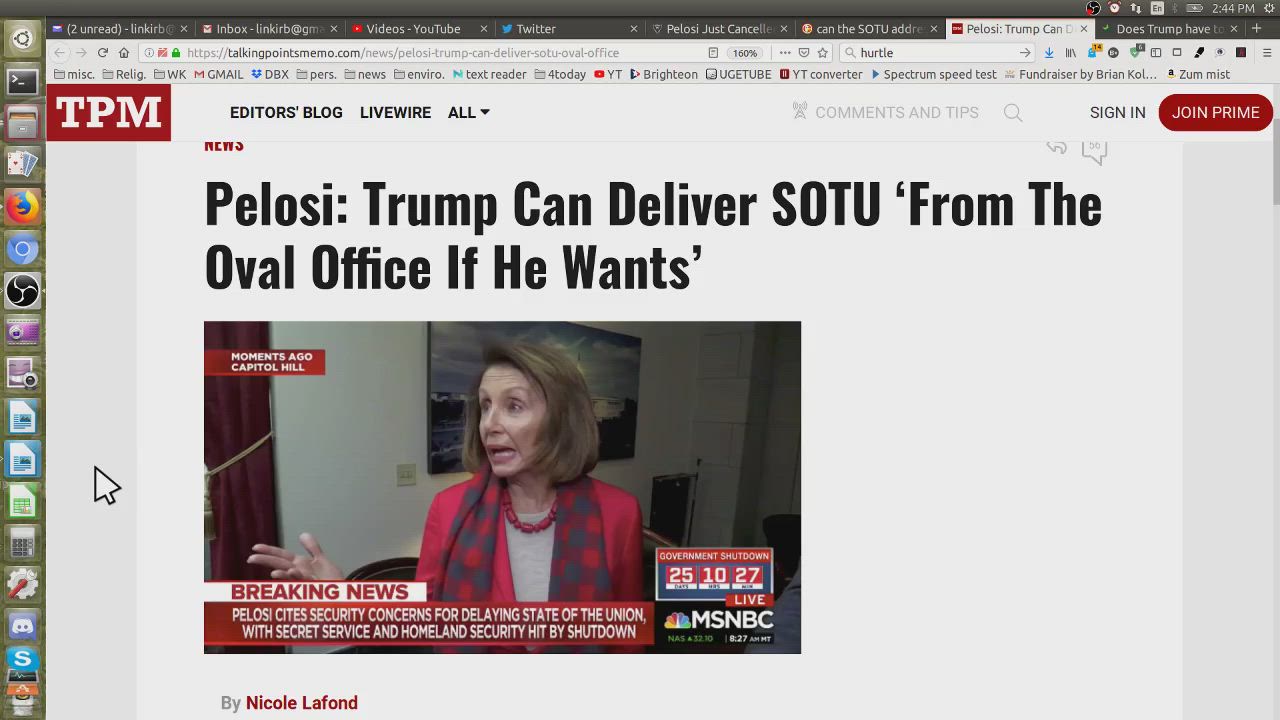Viewport: 1280px width, 720px height.
Task: Bookmark this page with the star icon
Action: (x=822, y=53)
